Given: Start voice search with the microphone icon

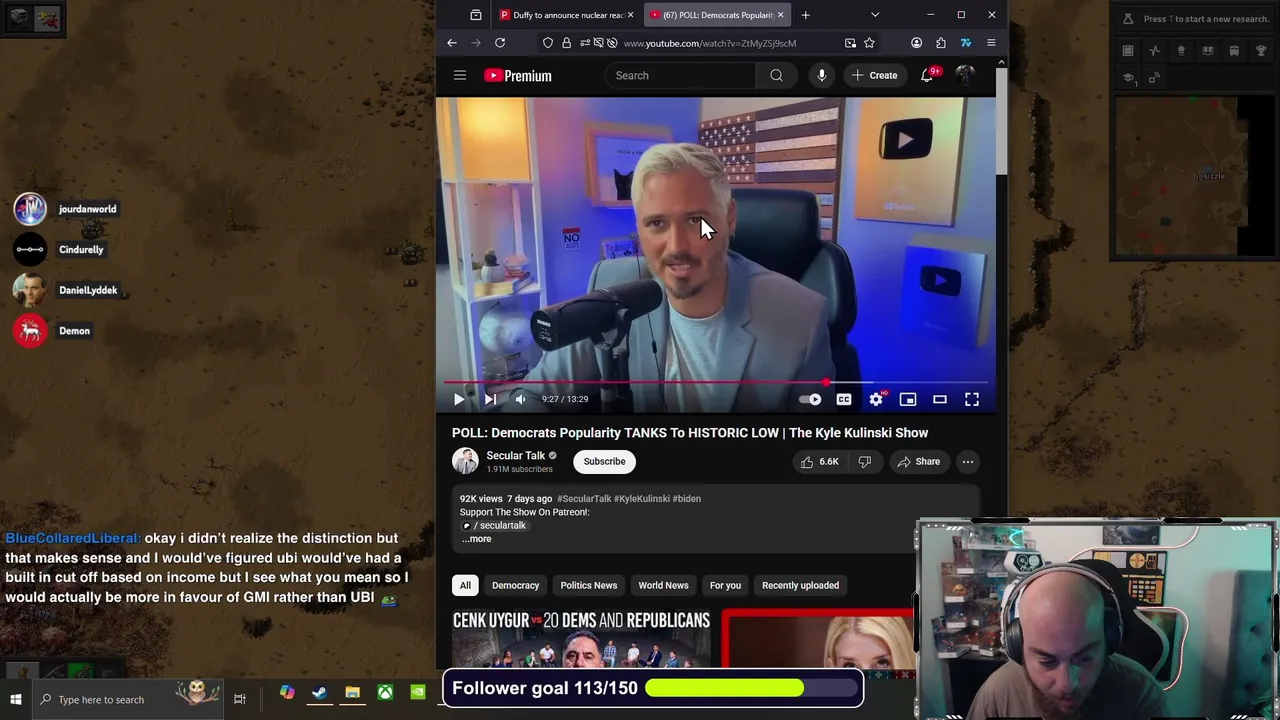Looking at the screenshot, I should click(x=821, y=75).
